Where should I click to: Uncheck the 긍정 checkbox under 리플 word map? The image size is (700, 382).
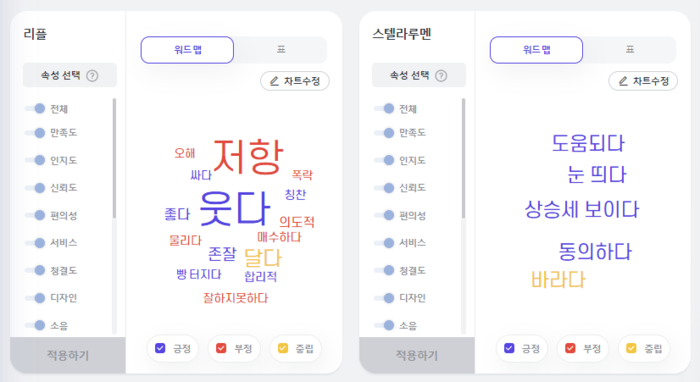160,348
